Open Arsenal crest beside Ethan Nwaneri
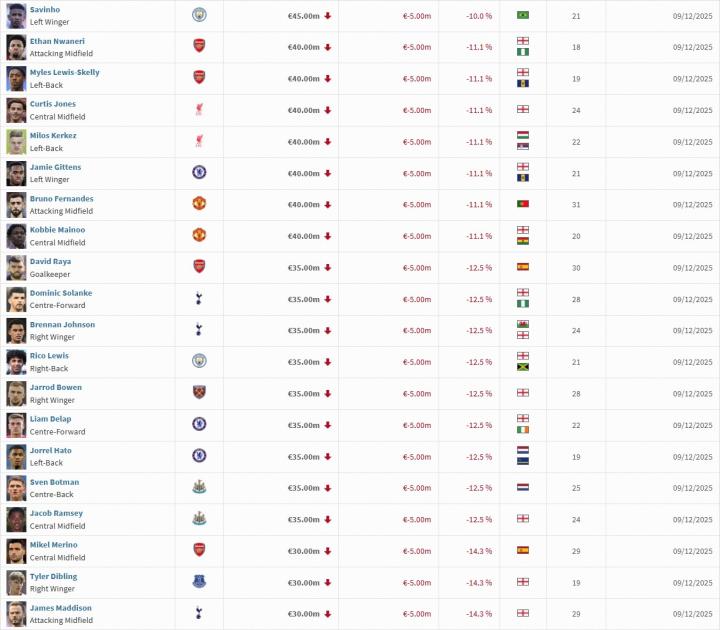Viewport: 720px width, 630px height. coord(198,46)
